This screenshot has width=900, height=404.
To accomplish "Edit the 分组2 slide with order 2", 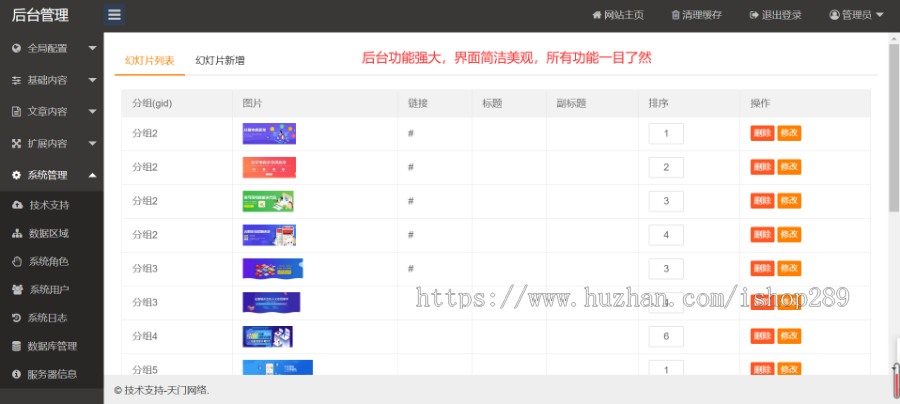I will pos(789,167).
